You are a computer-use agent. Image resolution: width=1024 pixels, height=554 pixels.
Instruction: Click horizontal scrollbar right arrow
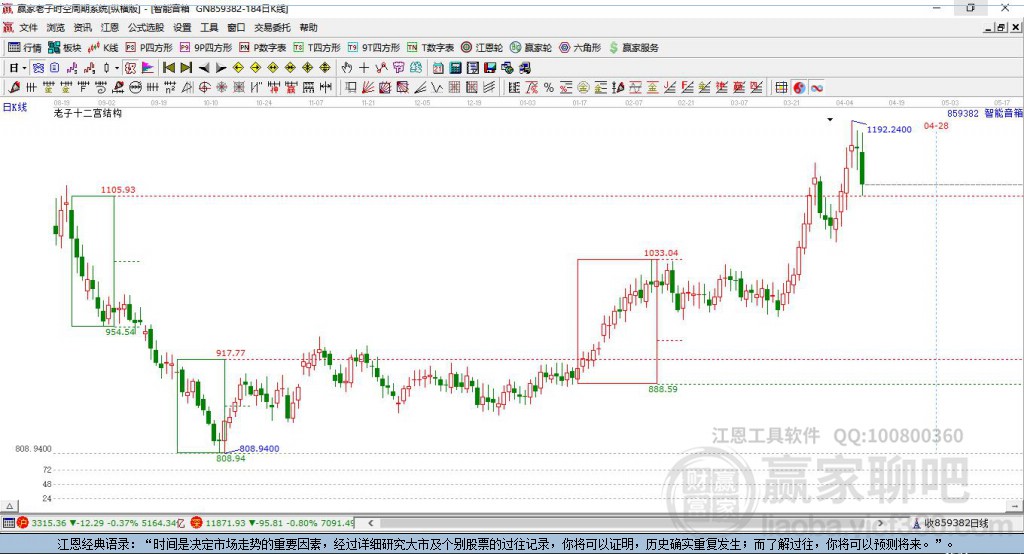tap(881, 523)
